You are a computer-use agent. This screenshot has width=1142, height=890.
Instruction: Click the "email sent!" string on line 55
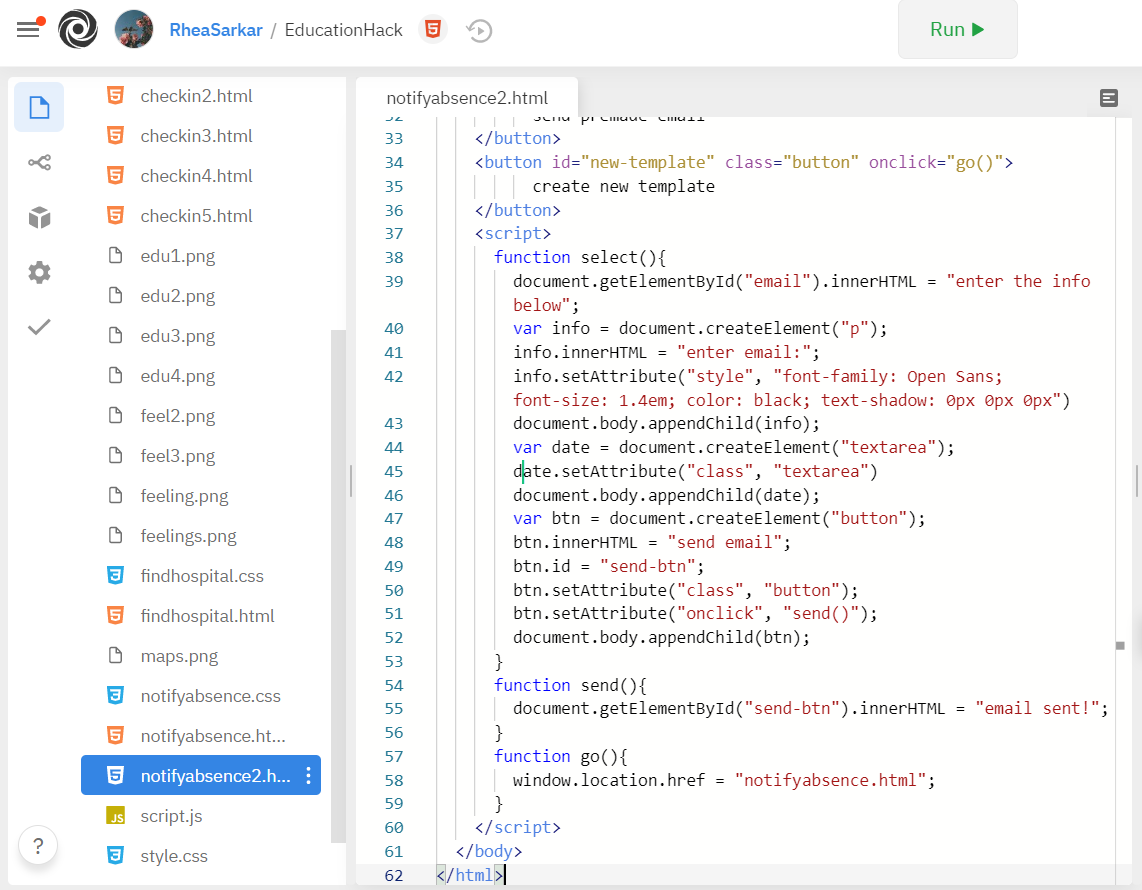1037,708
